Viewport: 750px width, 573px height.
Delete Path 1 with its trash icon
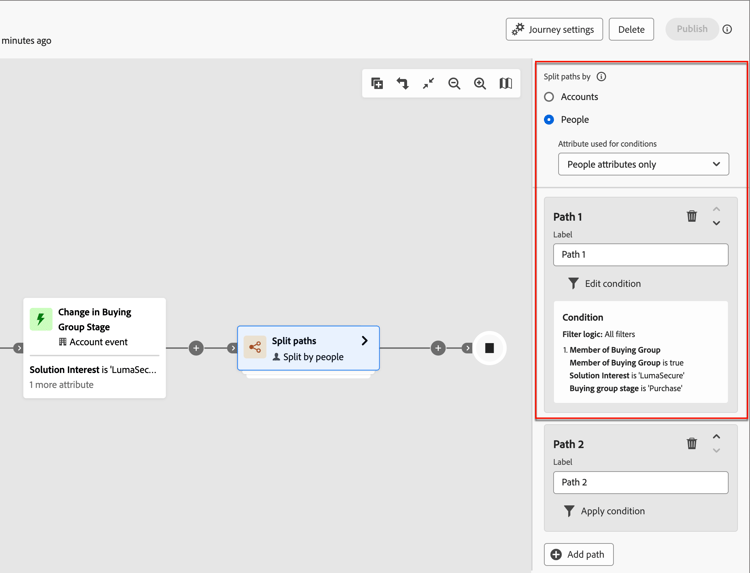click(x=692, y=216)
